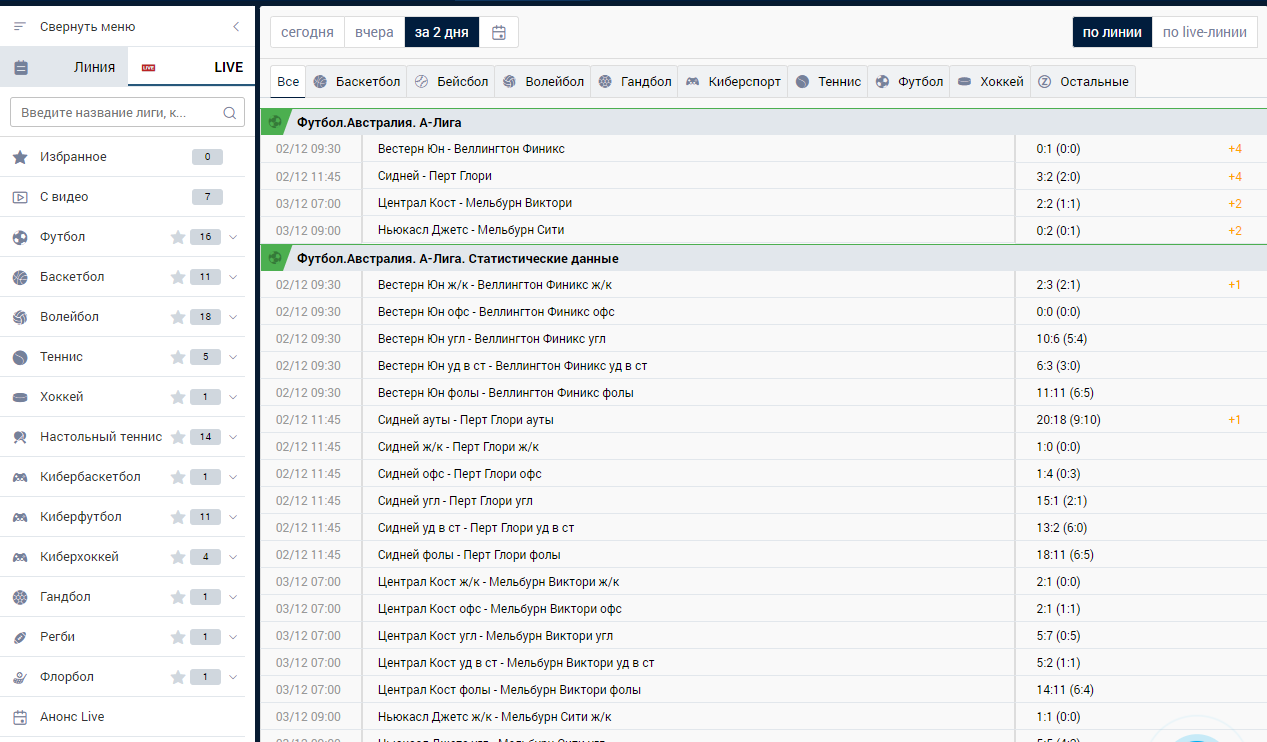Viewport: 1267px width, 742px height.
Task: Expand the Настольный теннис category chevron
Action: pyautogui.click(x=233, y=437)
